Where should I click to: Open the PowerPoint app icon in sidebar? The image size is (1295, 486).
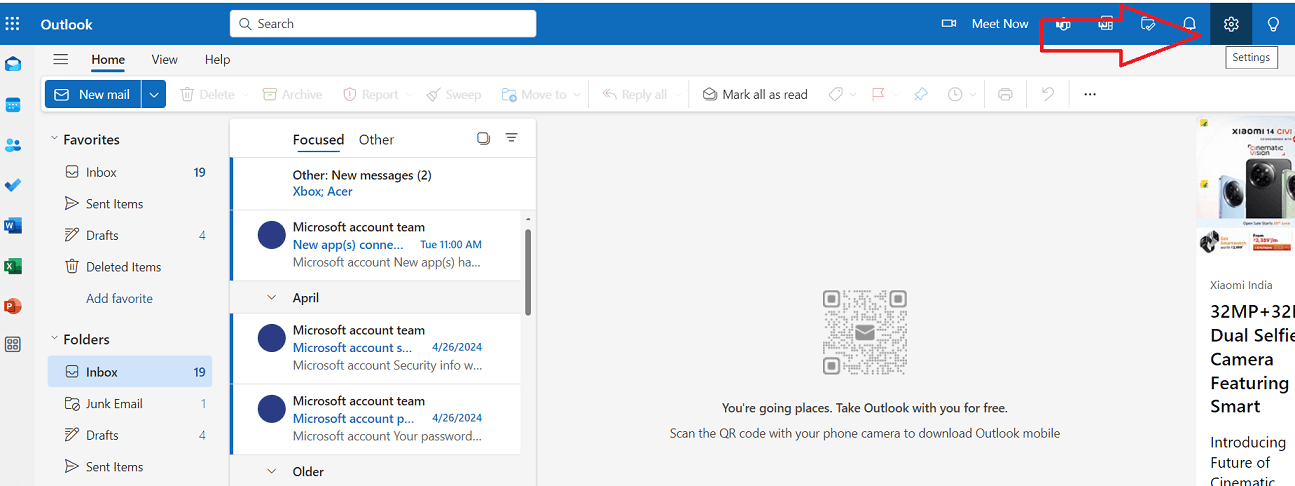[x=13, y=306]
